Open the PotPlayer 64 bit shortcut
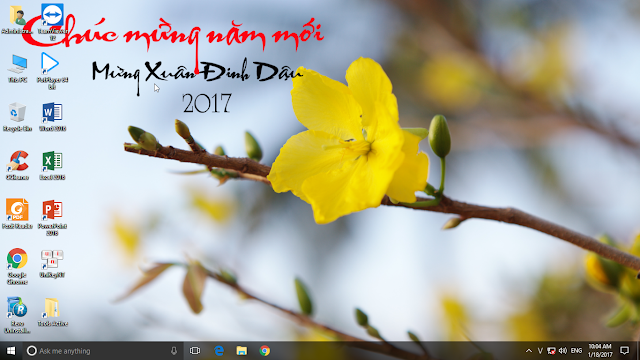 pos(52,71)
